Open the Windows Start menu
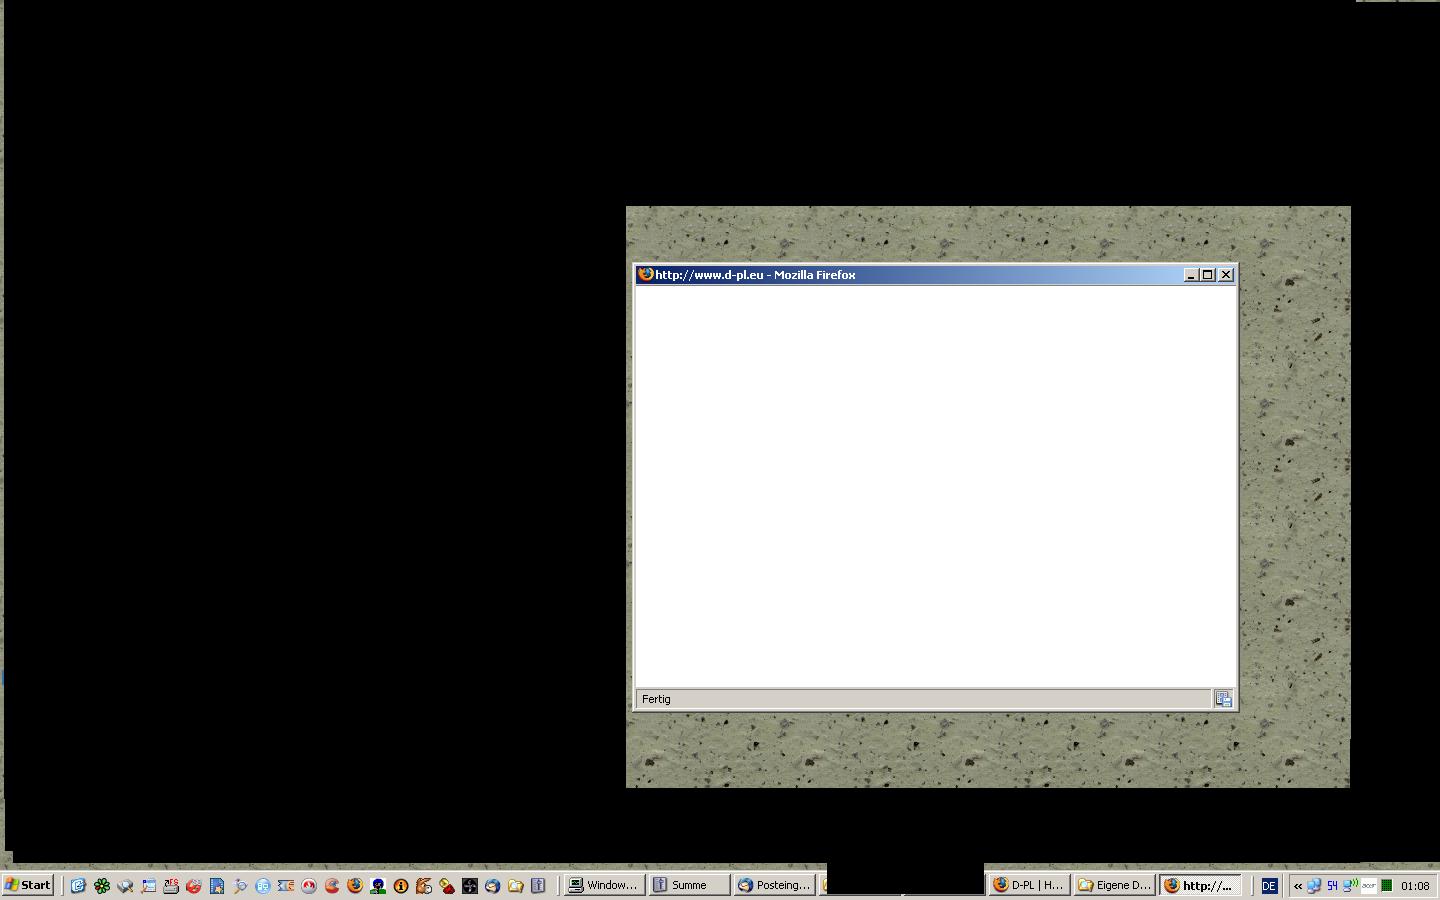The height and width of the screenshot is (900, 1440). tap(28, 885)
